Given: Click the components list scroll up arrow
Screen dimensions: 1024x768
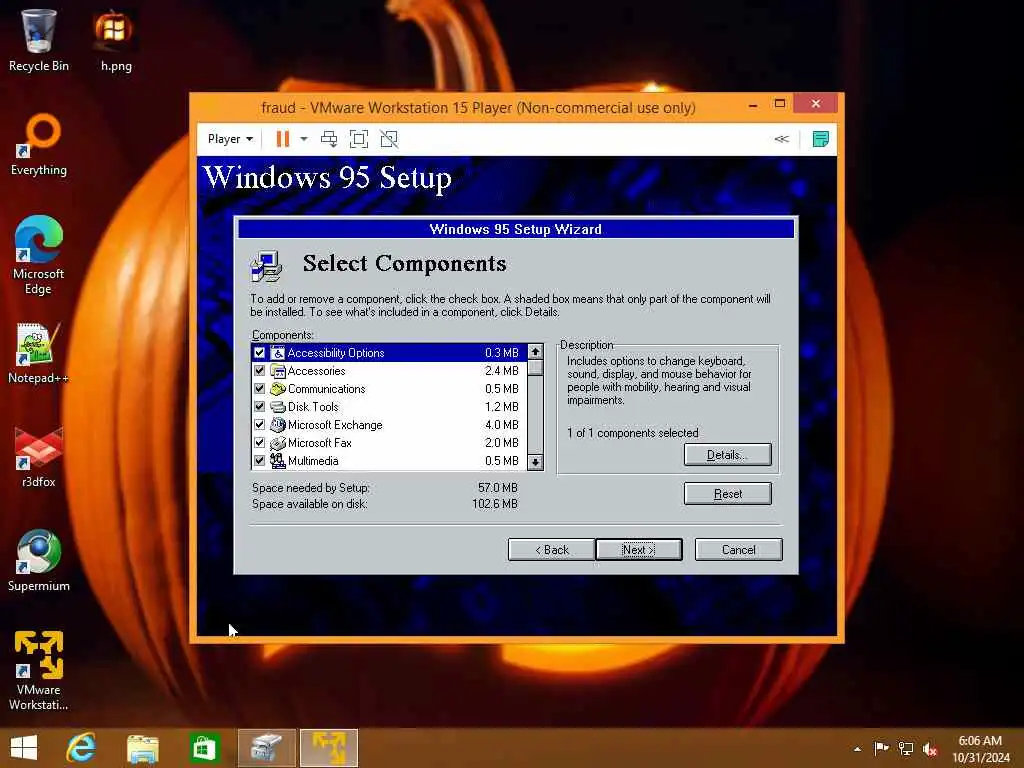Looking at the screenshot, I should (x=535, y=352).
